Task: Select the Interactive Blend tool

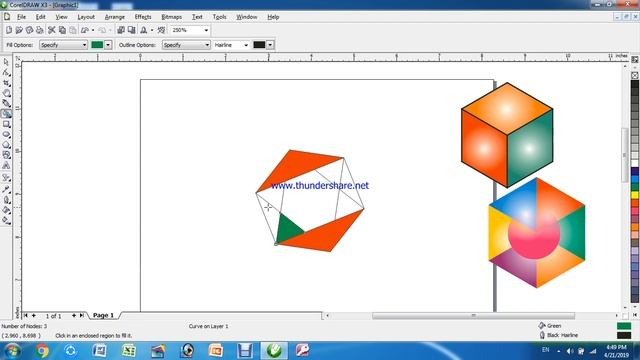Action: tap(6, 178)
